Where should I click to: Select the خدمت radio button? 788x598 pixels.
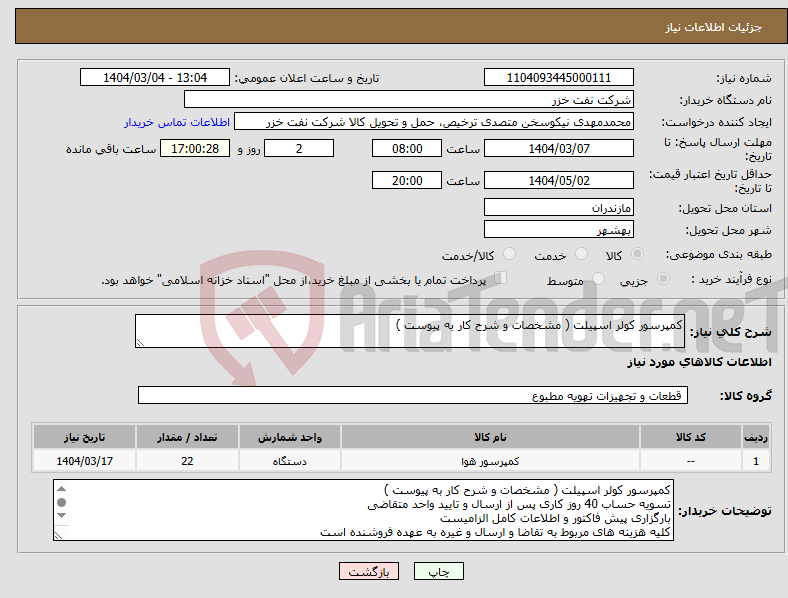click(581, 254)
